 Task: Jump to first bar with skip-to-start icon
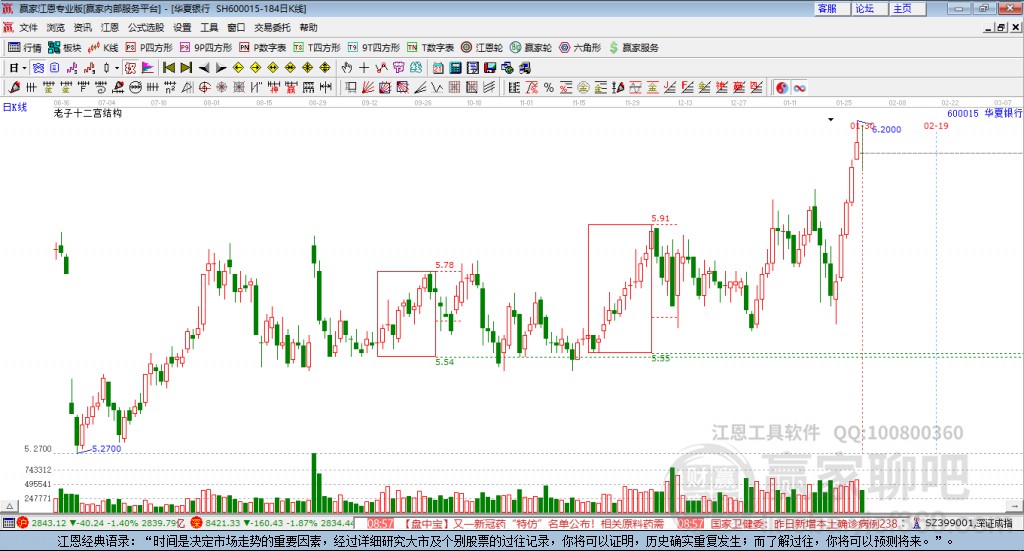169,68
